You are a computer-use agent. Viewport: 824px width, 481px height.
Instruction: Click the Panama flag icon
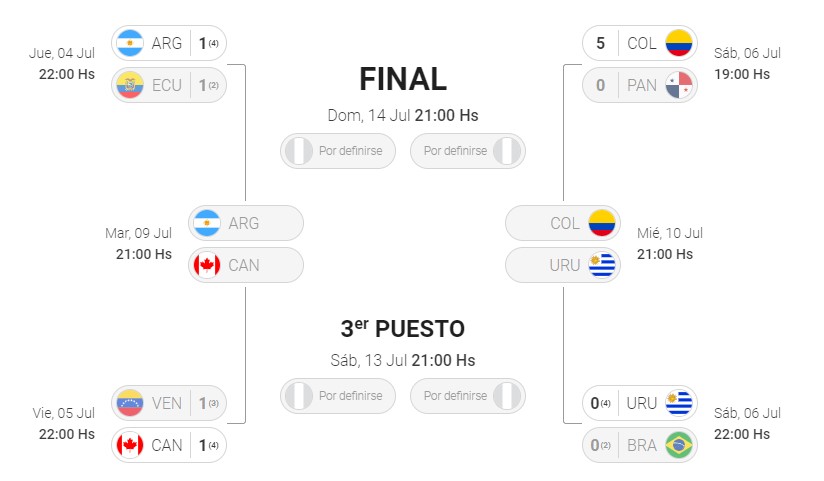tap(679, 85)
